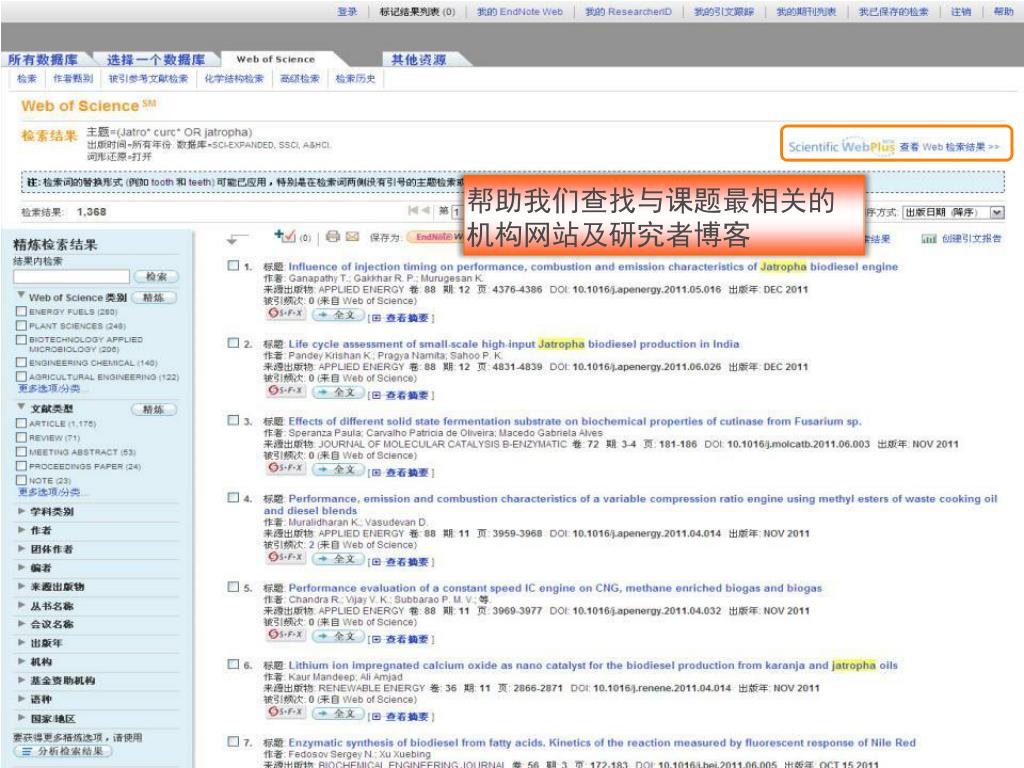Select checkbox for result 1
Image resolution: width=1024 pixels, height=768 pixels.
233,265
